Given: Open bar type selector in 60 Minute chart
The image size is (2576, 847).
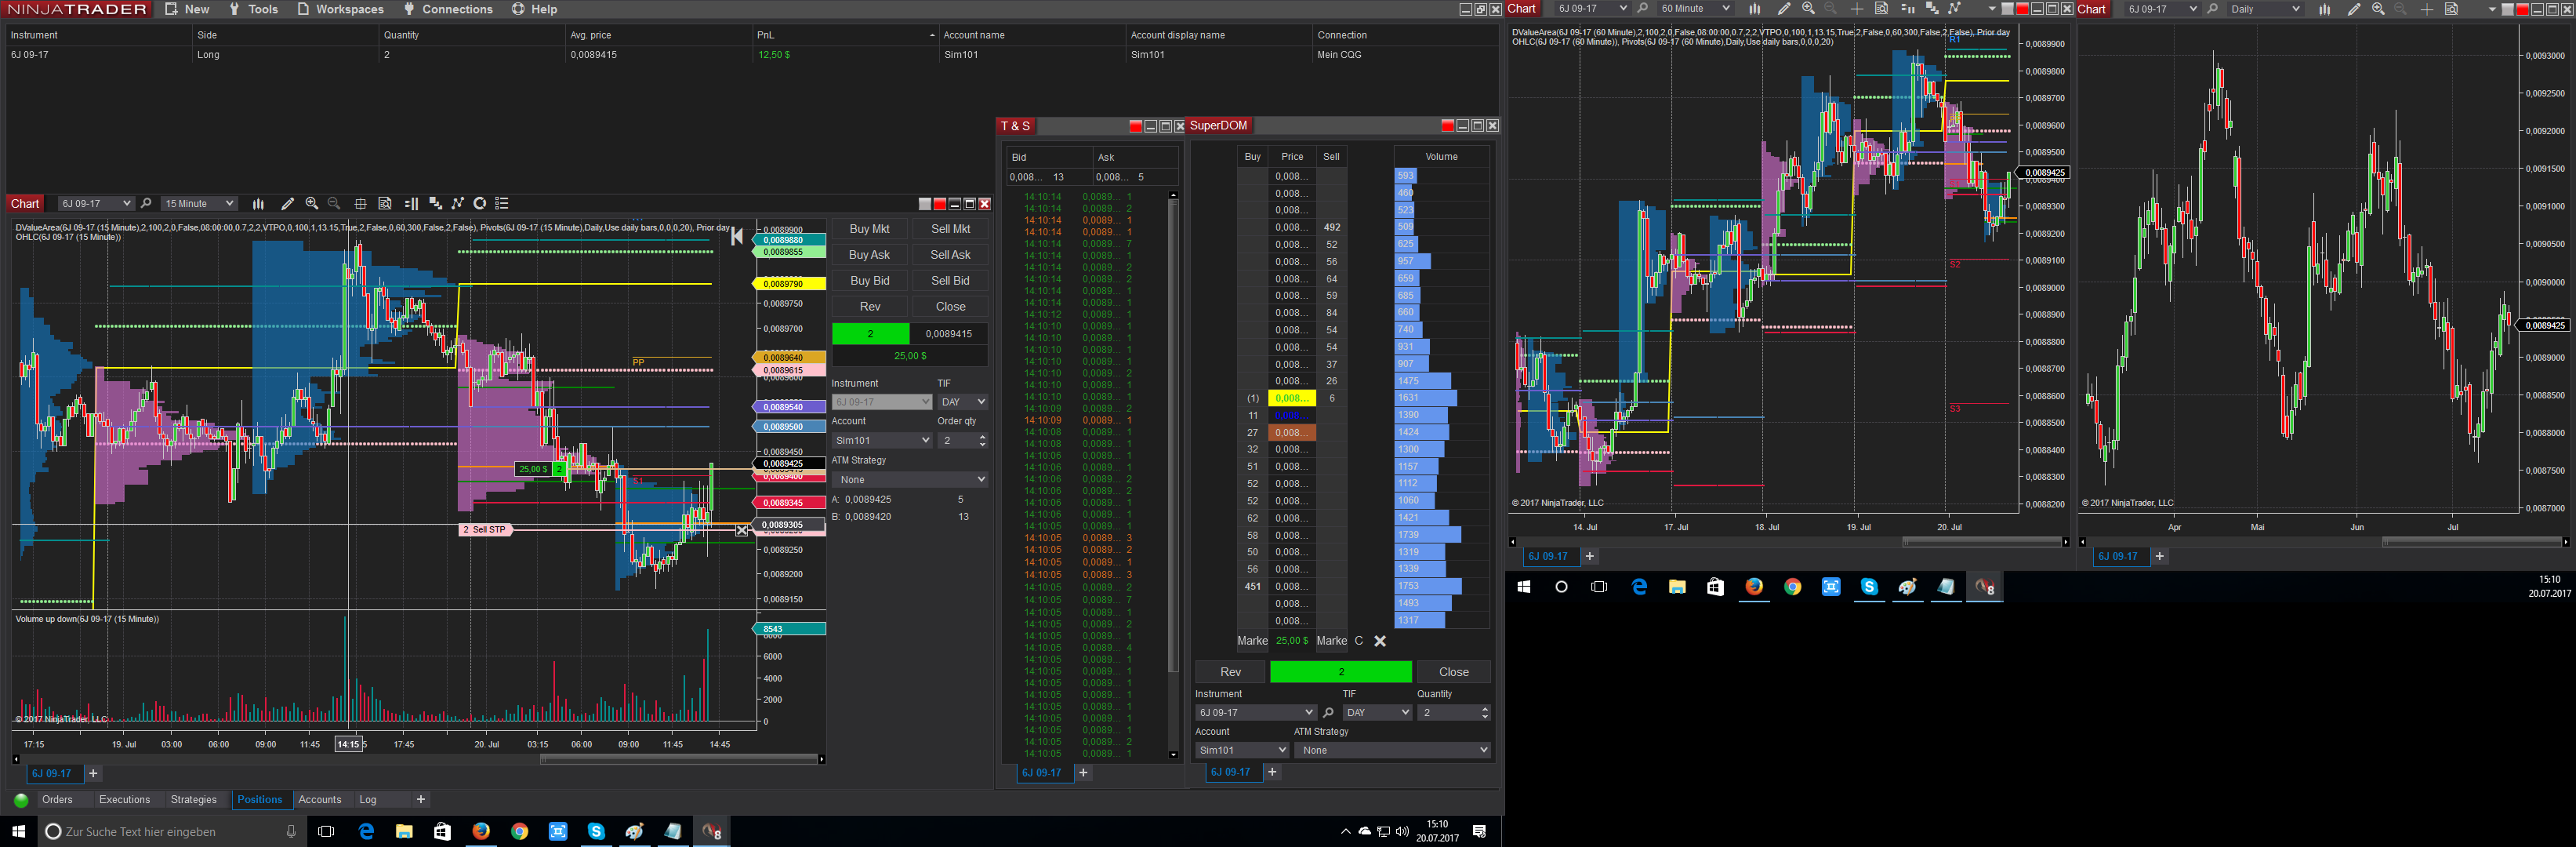Looking at the screenshot, I should [x=1754, y=9].
